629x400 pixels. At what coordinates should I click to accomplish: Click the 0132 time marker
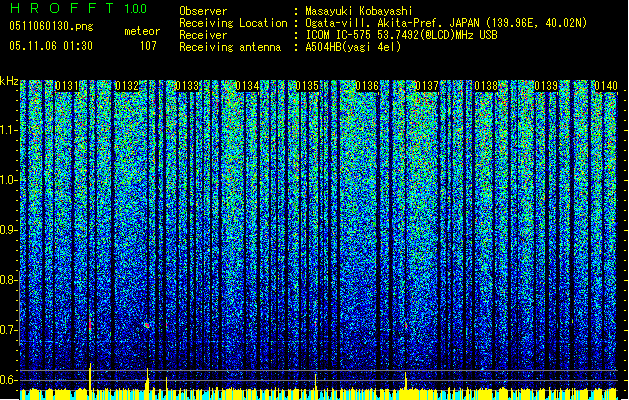[127, 86]
